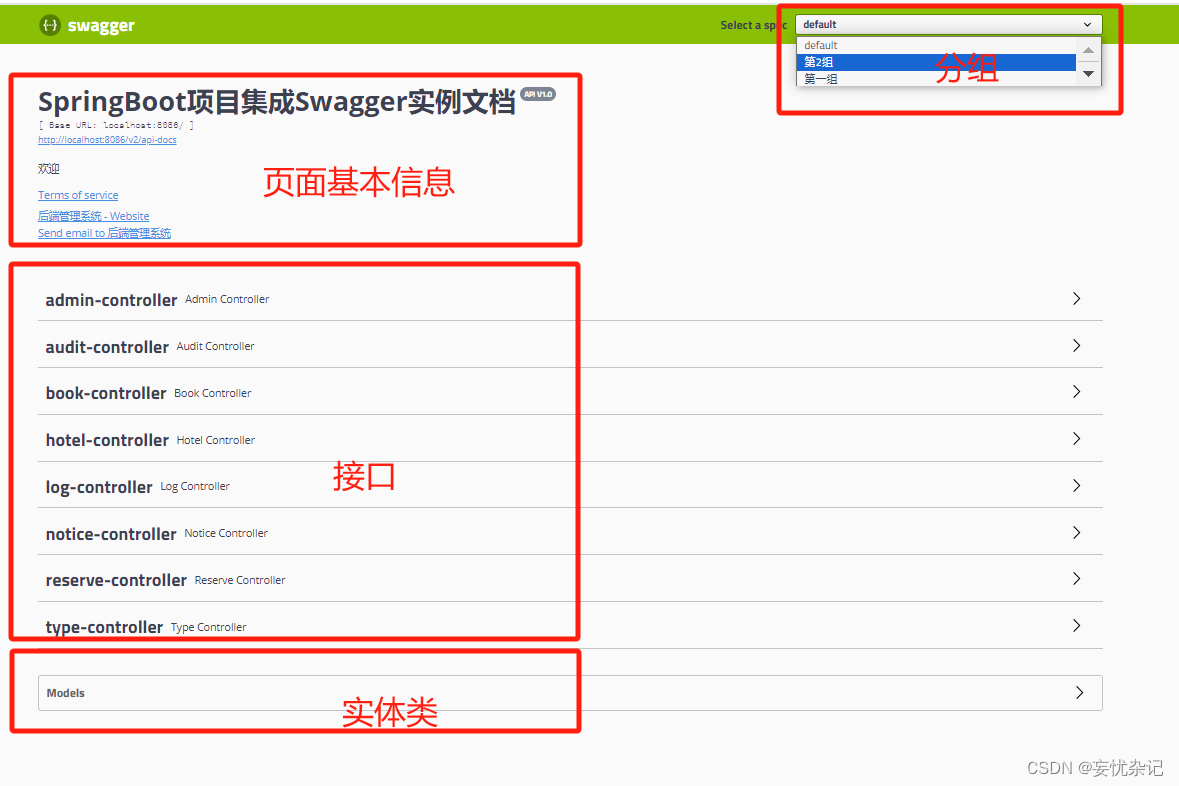Image resolution: width=1179 pixels, height=786 pixels.
Task: Click the 'Reserve Controller' description text
Action: (x=240, y=580)
